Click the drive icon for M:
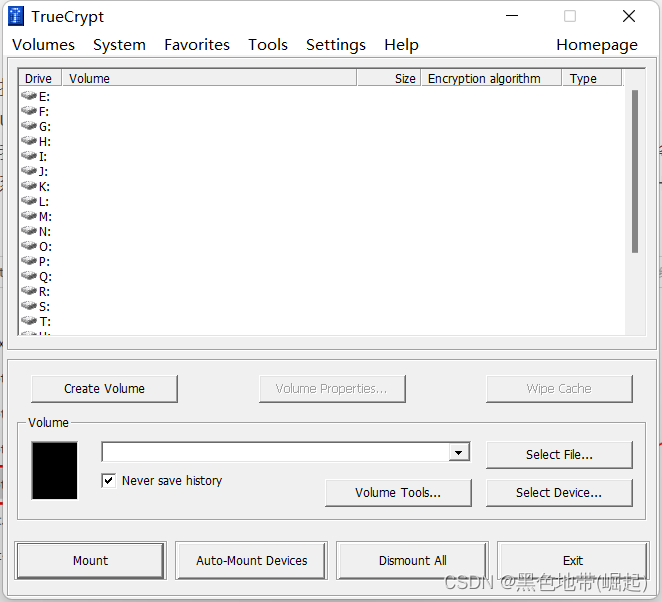Viewport: 662px width, 602px height. click(29, 216)
